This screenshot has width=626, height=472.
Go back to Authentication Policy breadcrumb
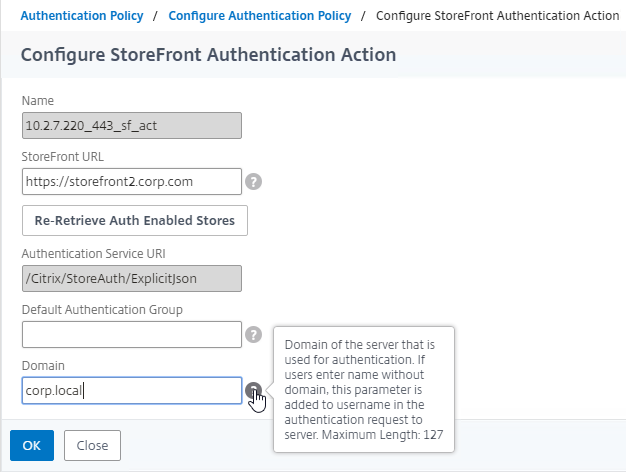(82, 16)
